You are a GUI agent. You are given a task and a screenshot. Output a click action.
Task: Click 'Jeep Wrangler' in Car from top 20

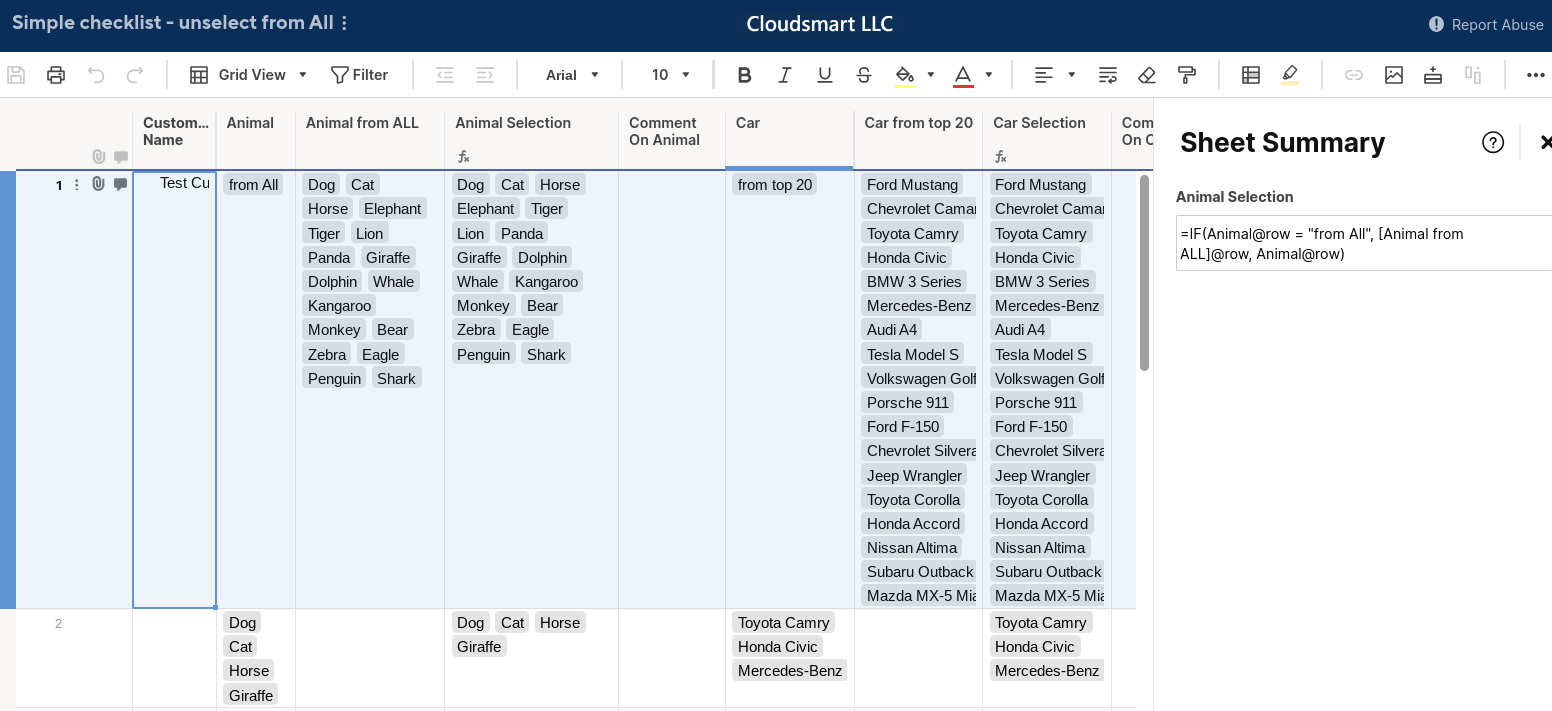coord(914,475)
